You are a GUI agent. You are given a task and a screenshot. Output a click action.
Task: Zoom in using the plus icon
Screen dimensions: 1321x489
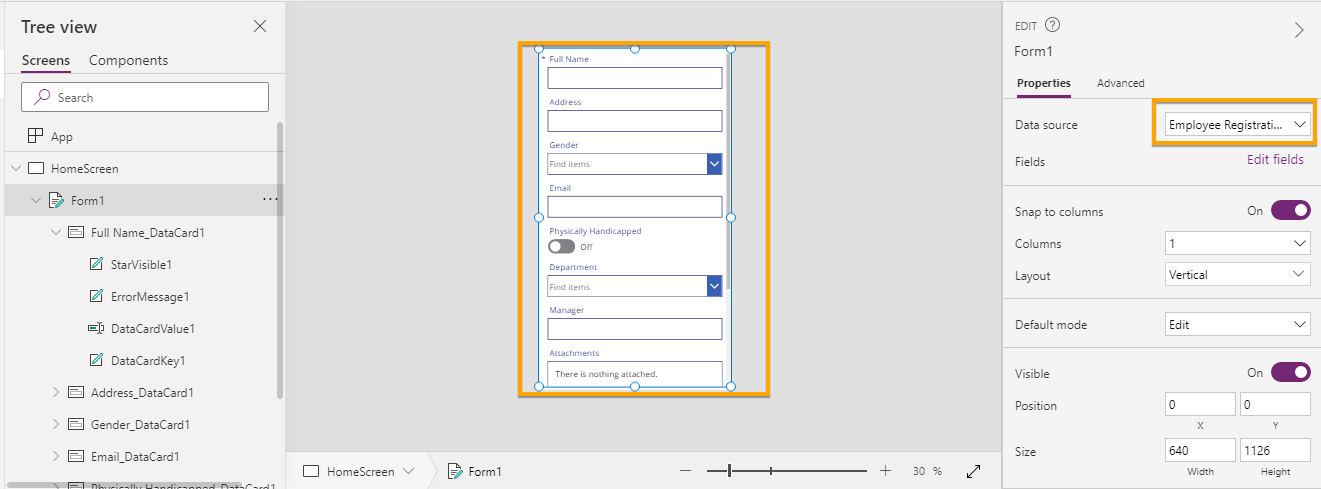tap(885, 471)
